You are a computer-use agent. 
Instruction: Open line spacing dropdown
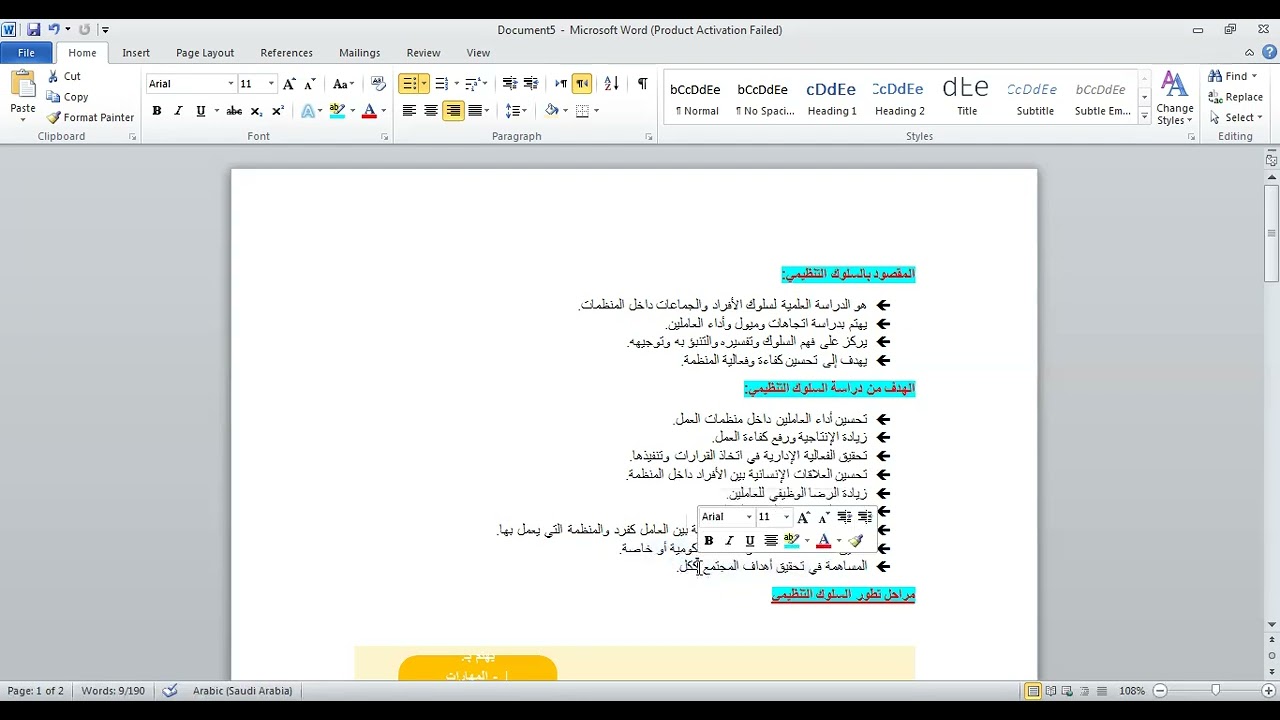point(515,111)
